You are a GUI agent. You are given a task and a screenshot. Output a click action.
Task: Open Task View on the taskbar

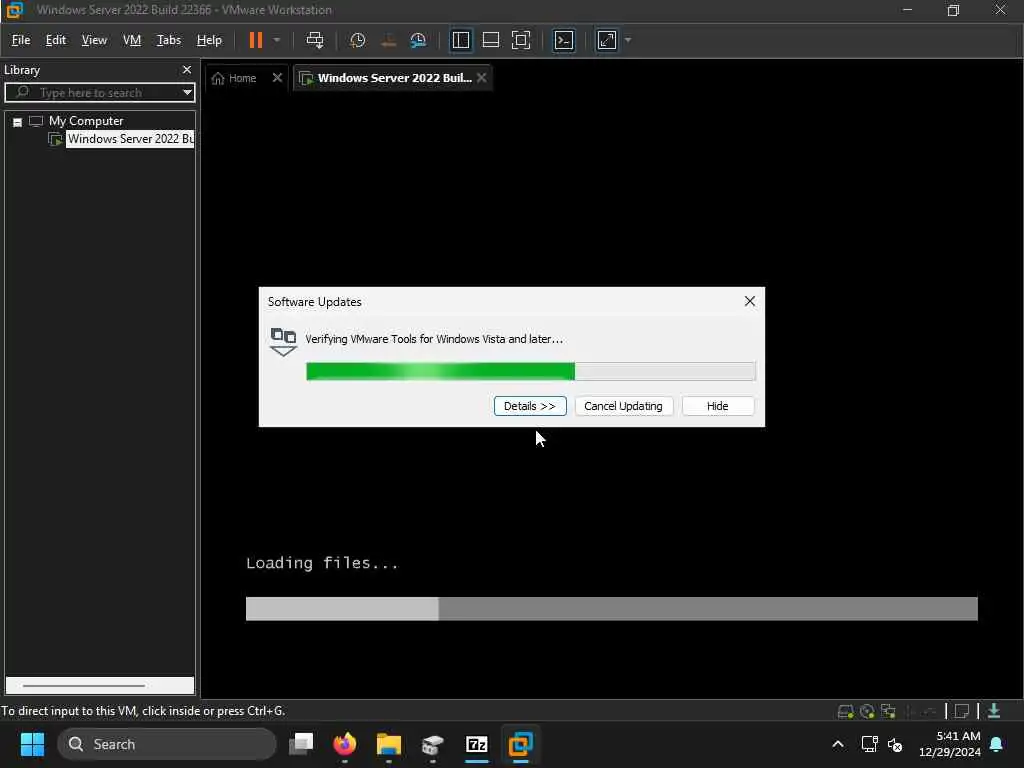coord(302,744)
